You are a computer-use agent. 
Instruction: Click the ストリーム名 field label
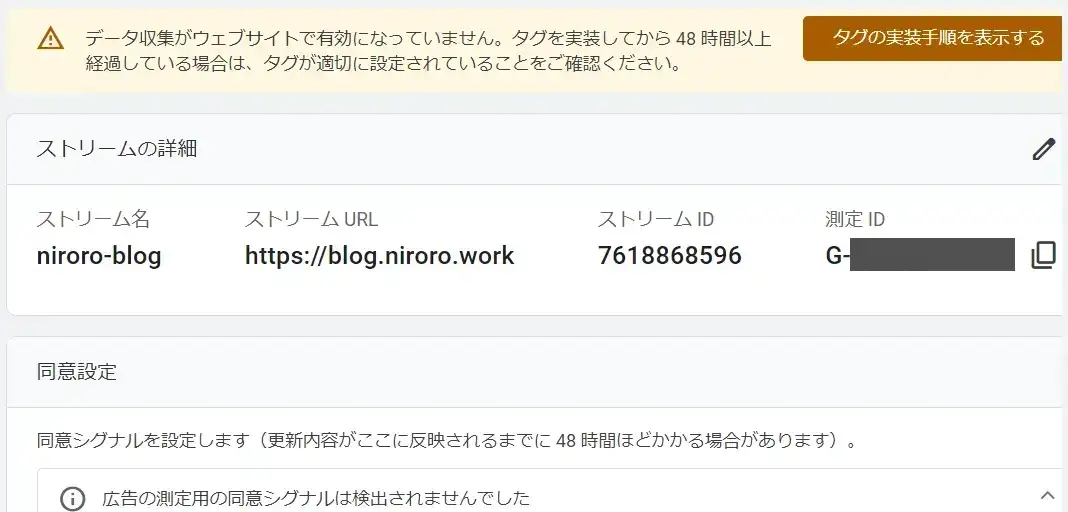[93, 220]
